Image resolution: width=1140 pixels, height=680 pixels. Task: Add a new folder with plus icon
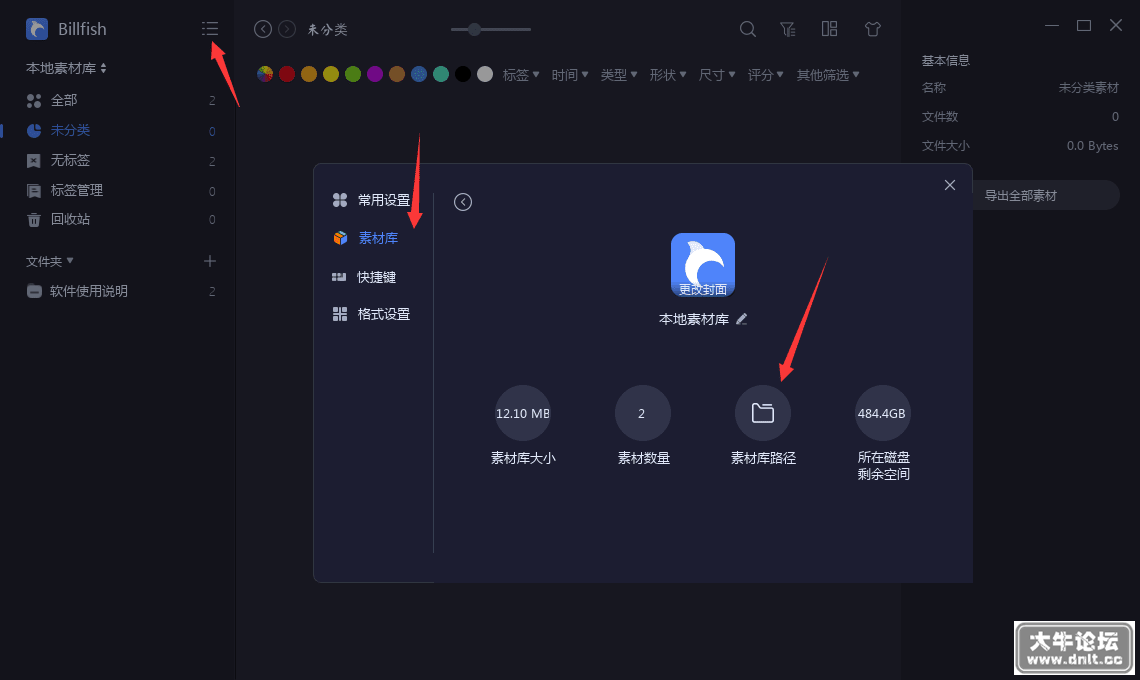[209, 261]
